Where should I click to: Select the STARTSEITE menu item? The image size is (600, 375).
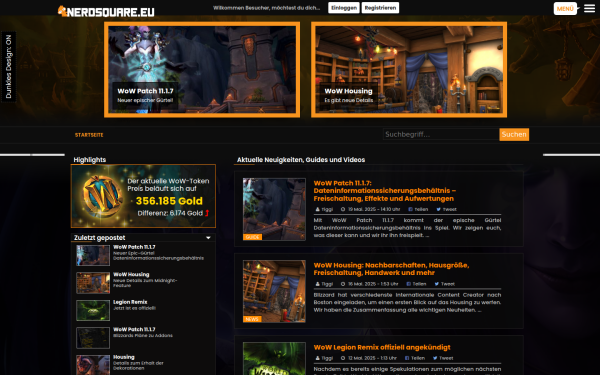(x=89, y=135)
